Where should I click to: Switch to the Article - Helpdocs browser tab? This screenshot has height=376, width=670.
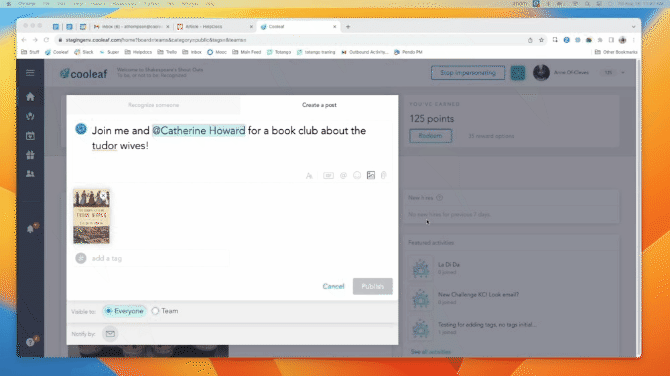pyautogui.click(x=215, y=26)
